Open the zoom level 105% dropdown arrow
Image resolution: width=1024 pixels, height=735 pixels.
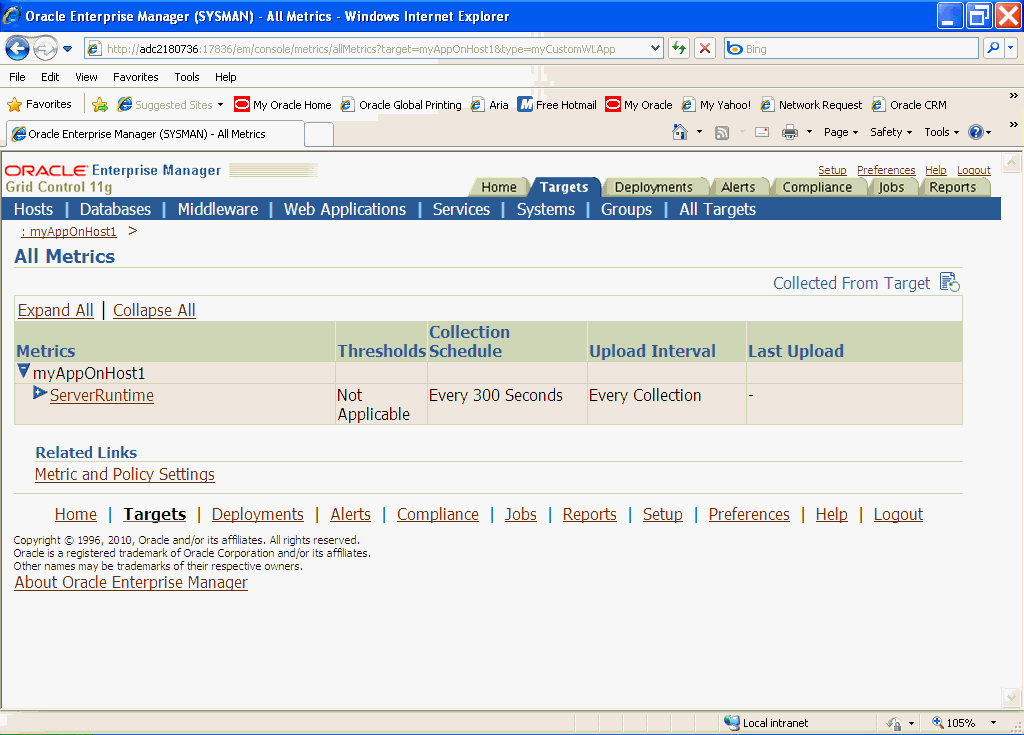[993, 723]
